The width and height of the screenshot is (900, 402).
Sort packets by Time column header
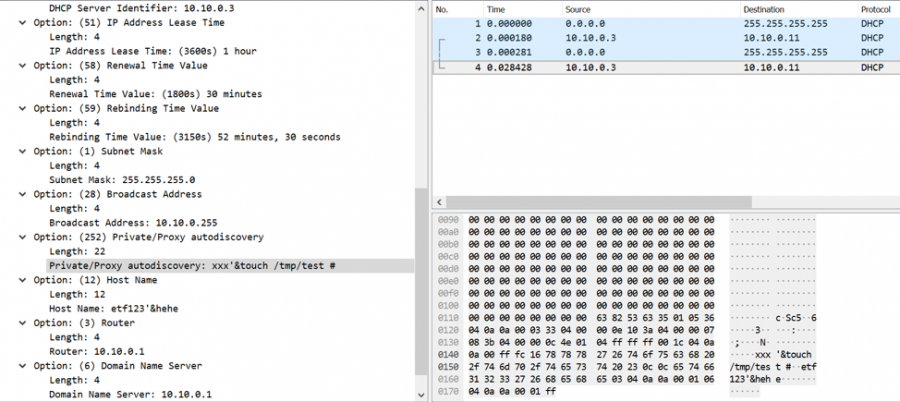pos(498,8)
